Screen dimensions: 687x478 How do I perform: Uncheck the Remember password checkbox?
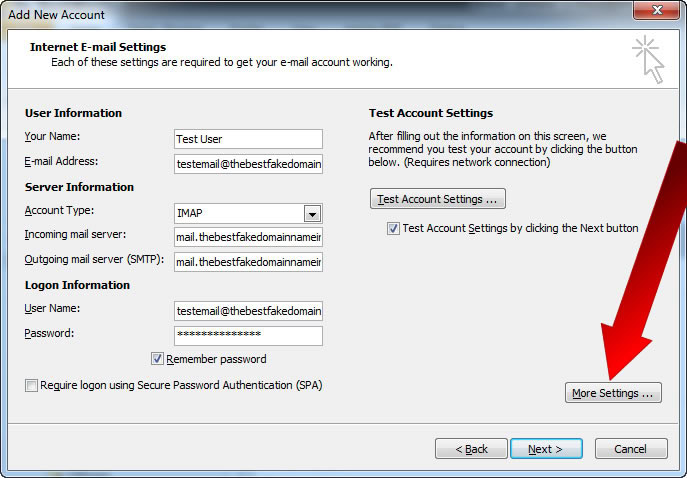point(157,359)
